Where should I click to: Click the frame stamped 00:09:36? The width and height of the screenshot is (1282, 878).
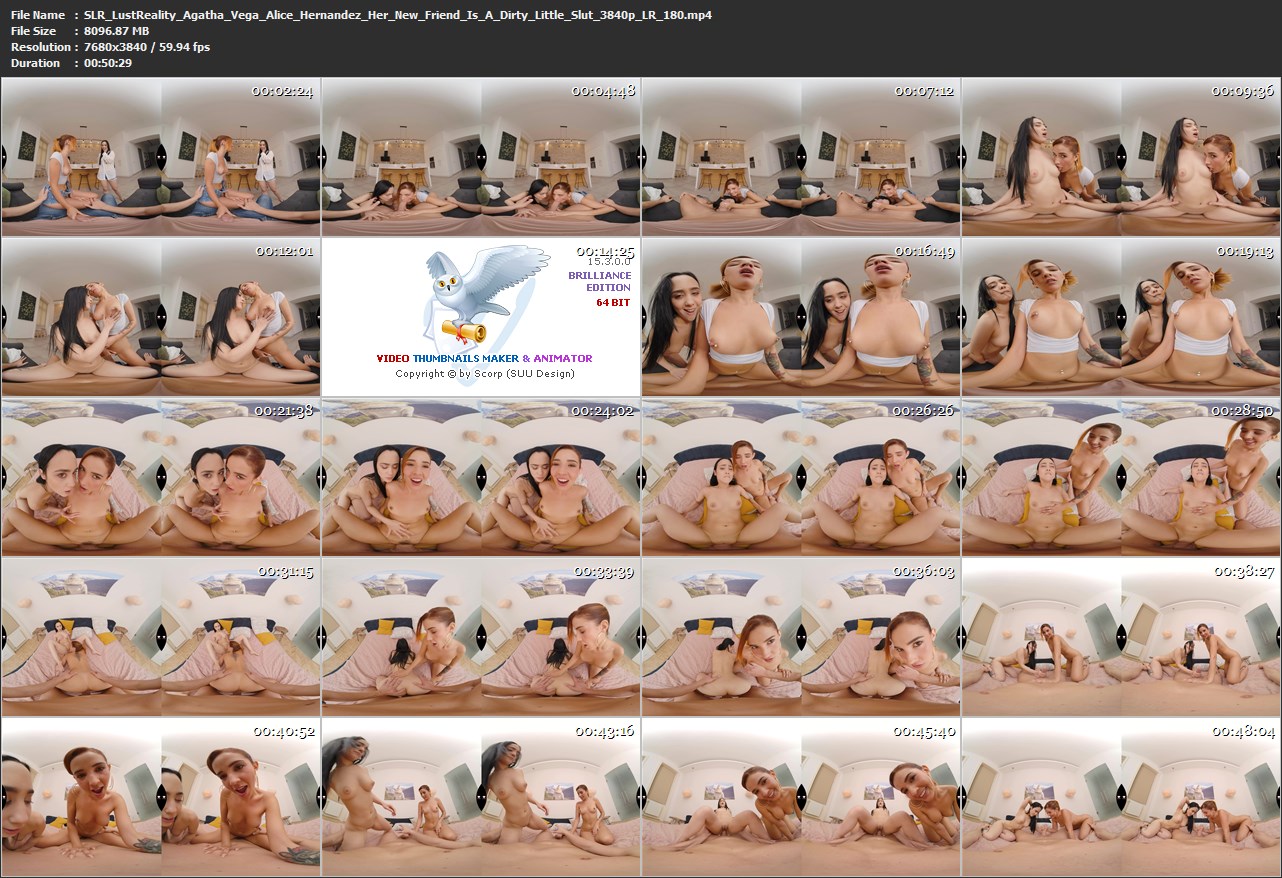1121,157
